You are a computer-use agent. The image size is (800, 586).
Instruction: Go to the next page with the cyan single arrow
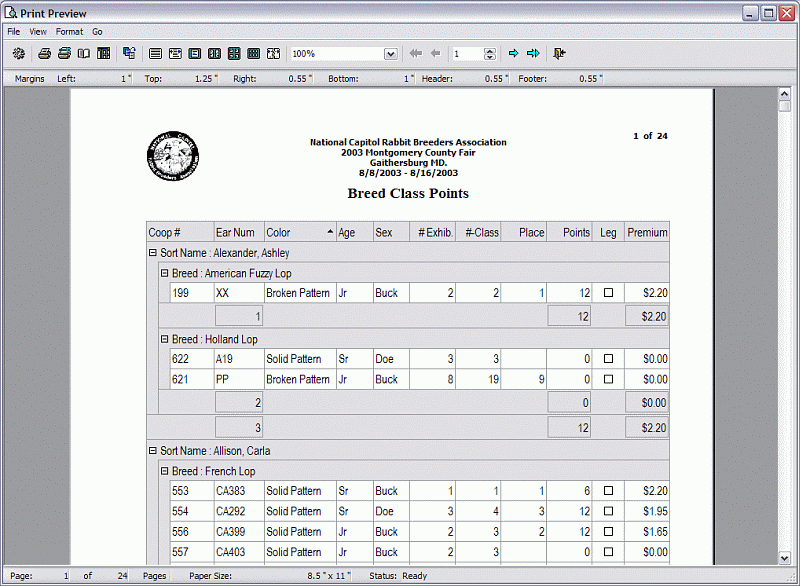click(x=513, y=53)
